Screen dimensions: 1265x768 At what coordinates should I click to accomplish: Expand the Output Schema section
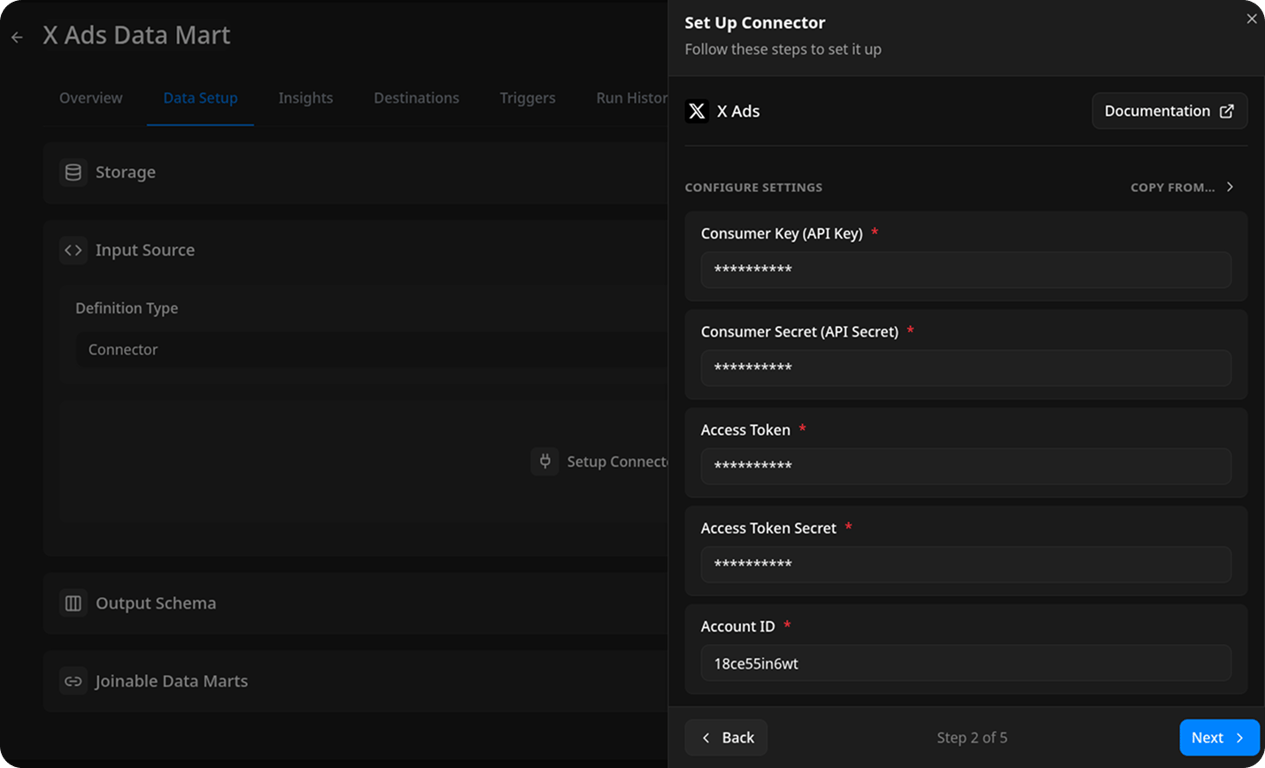[355, 603]
